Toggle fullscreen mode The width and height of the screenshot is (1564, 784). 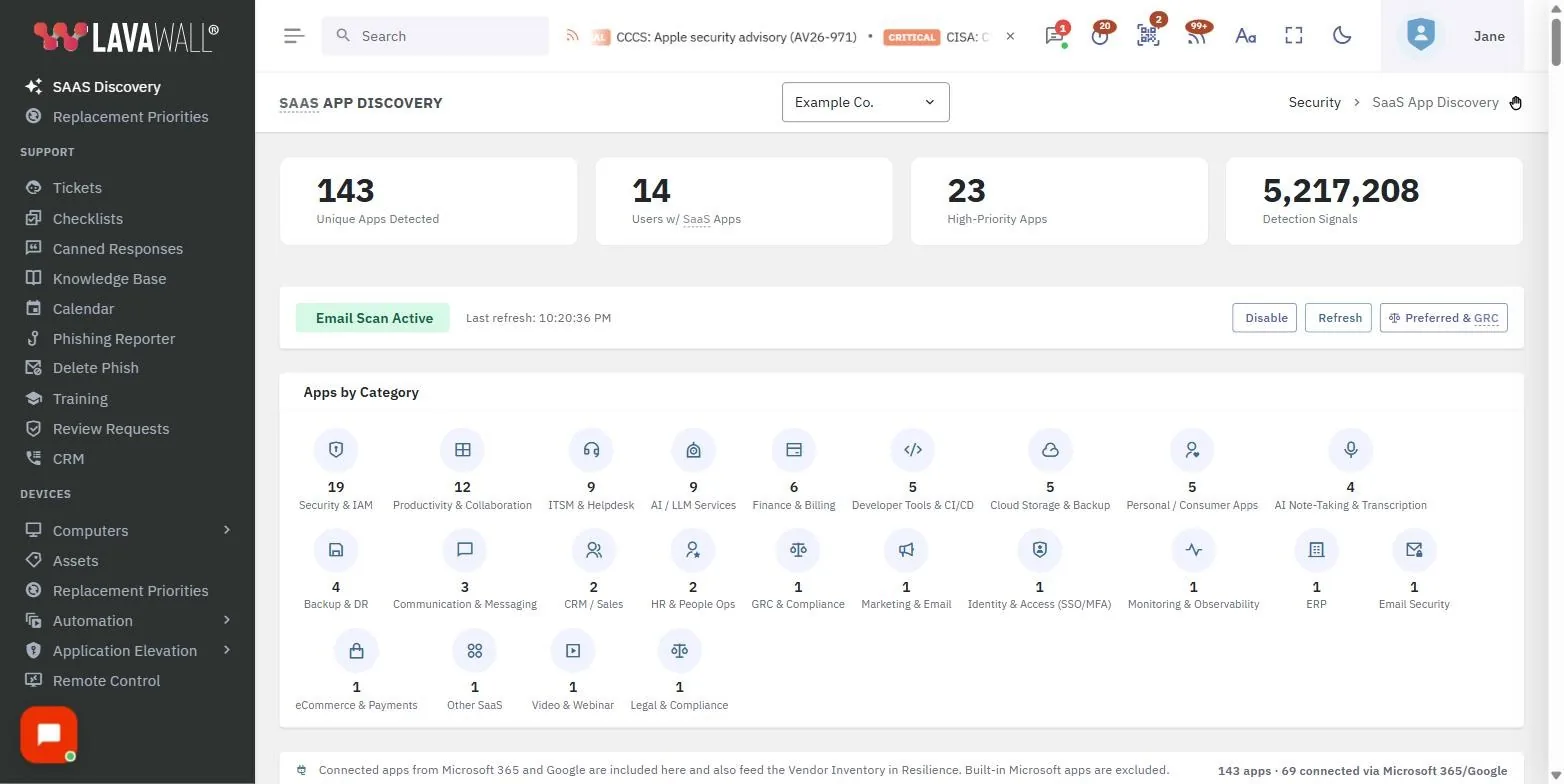pyautogui.click(x=1294, y=36)
